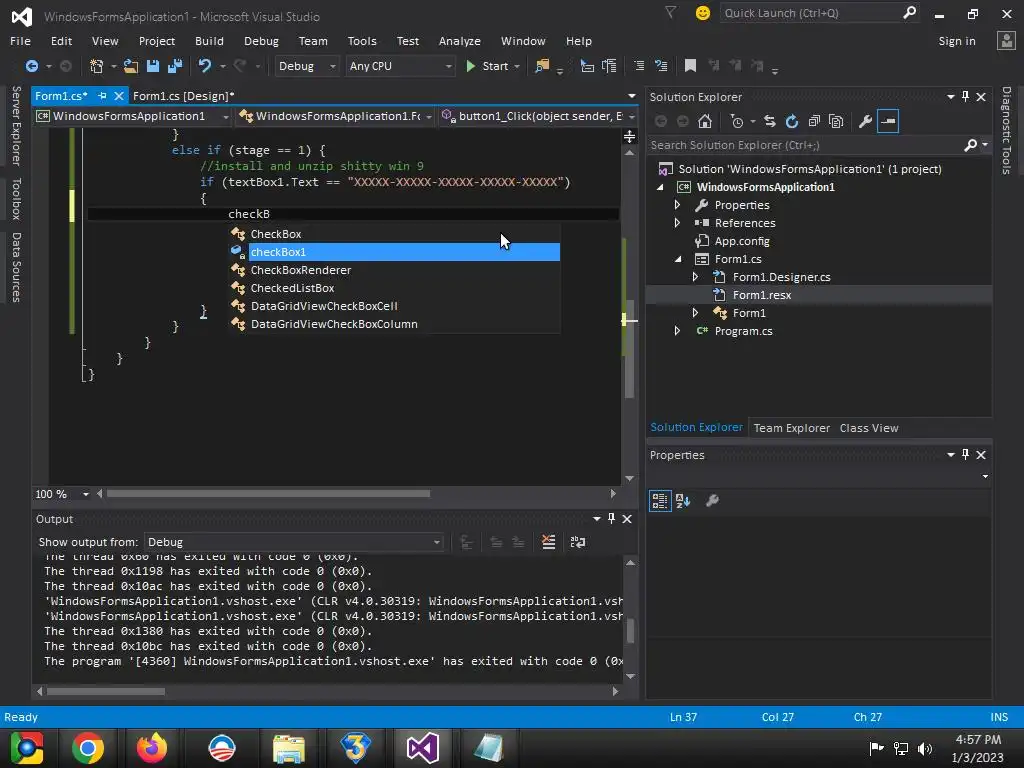Image resolution: width=1024 pixels, height=768 pixels.
Task: Select CheckBoxRenderer in the IntelliSense list
Action: (x=395, y=270)
